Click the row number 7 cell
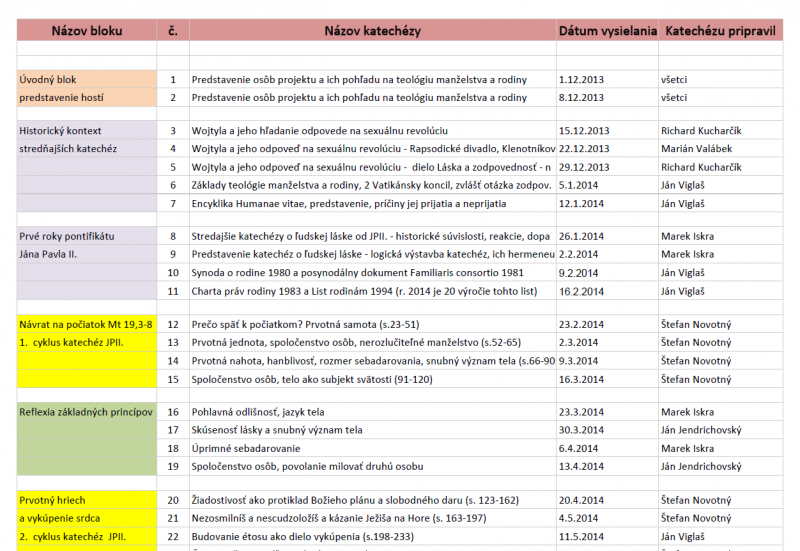800x551 pixels. 173,203
